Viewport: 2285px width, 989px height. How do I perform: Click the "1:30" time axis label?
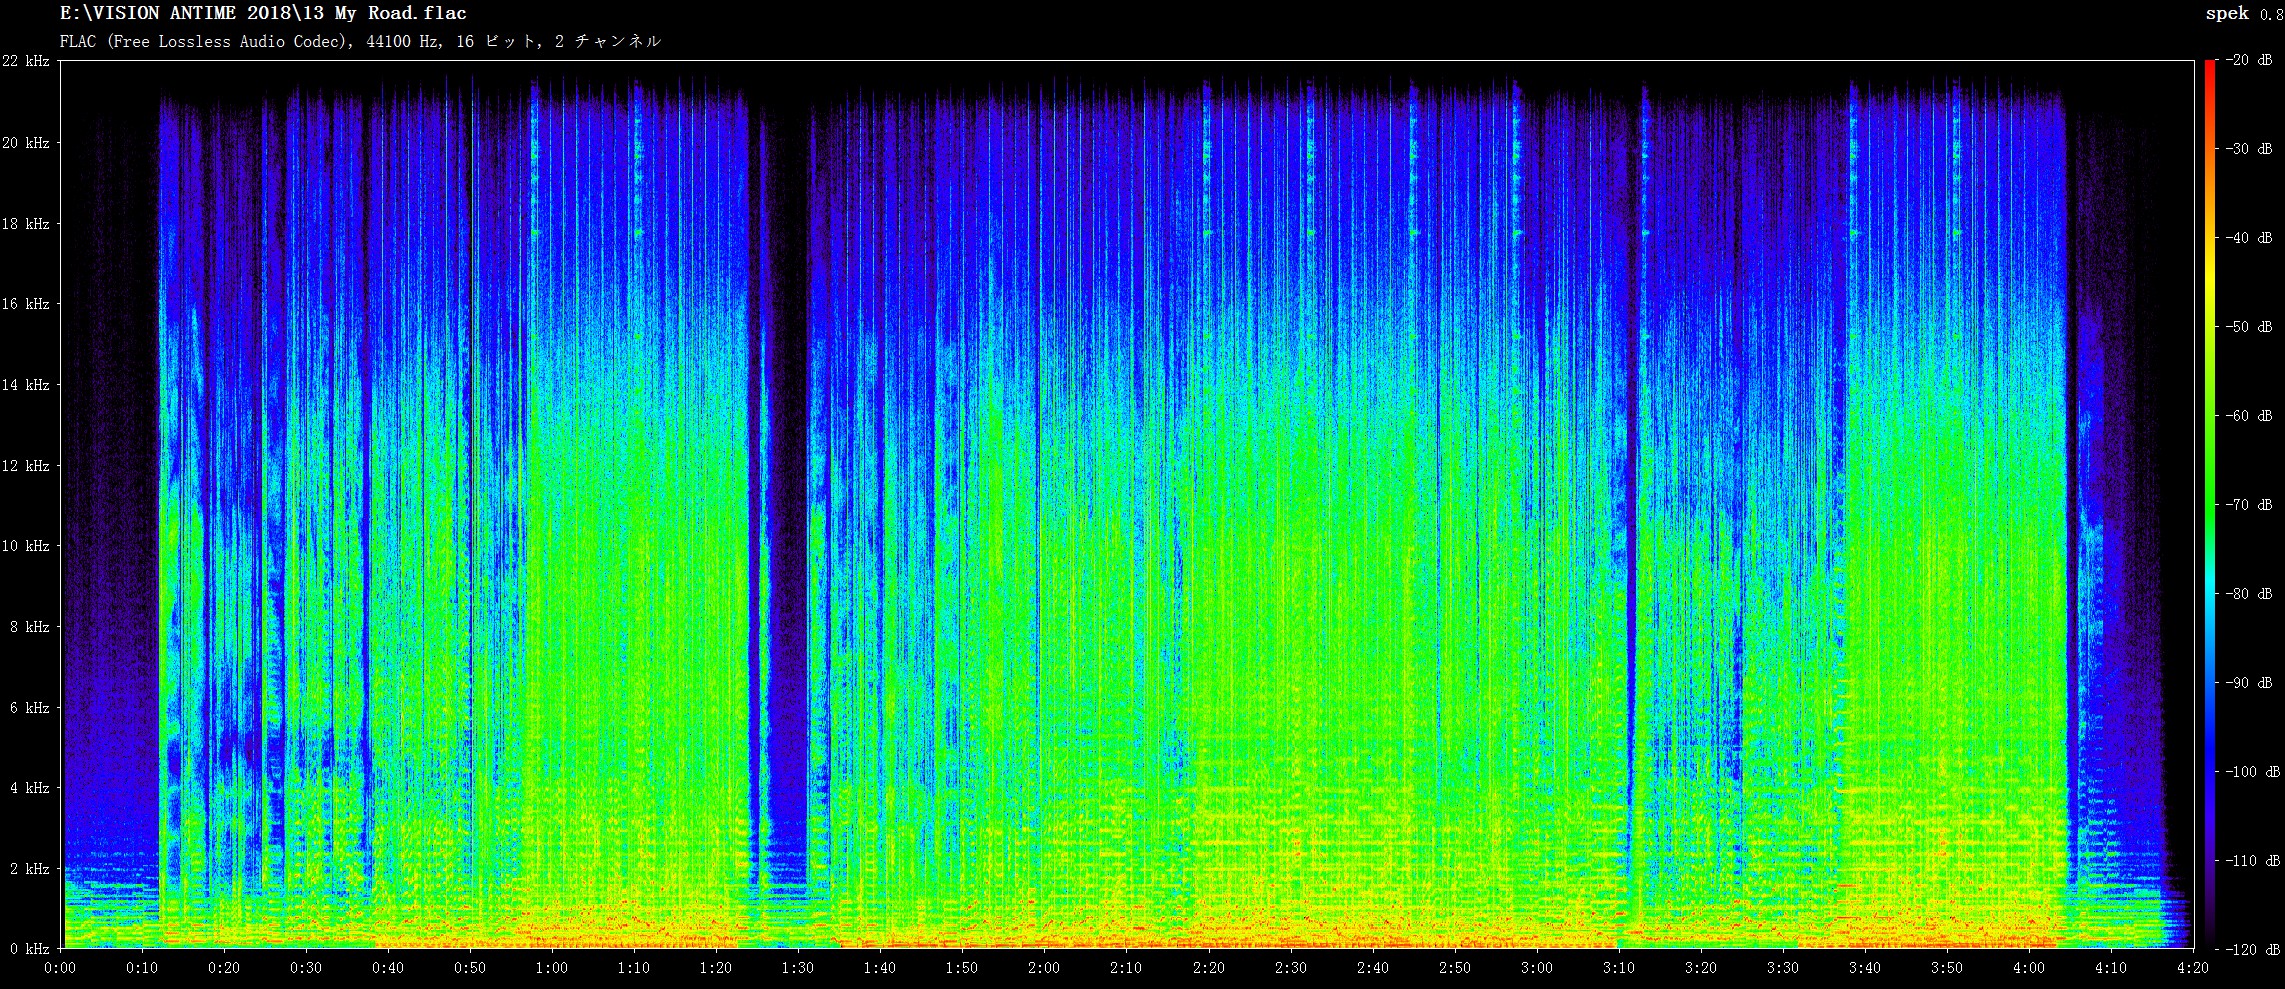tap(798, 968)
